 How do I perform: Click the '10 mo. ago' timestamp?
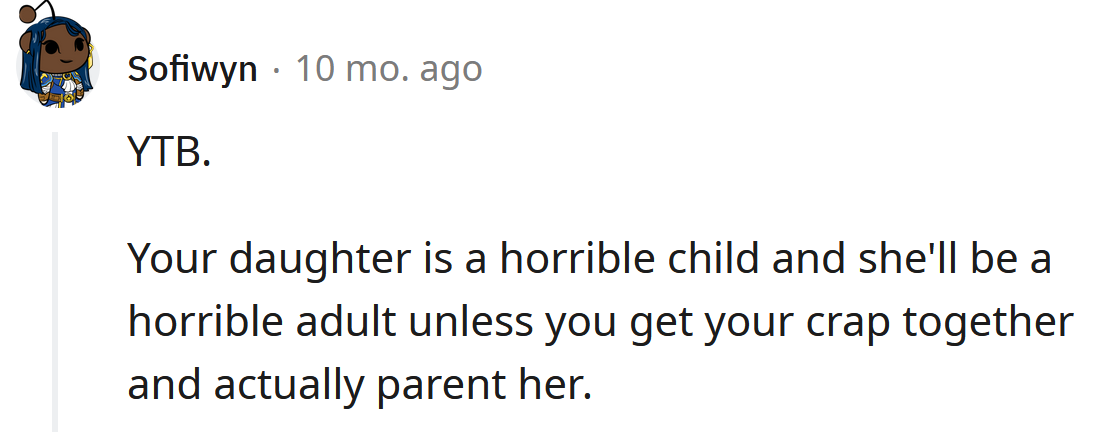coord(388,69)
